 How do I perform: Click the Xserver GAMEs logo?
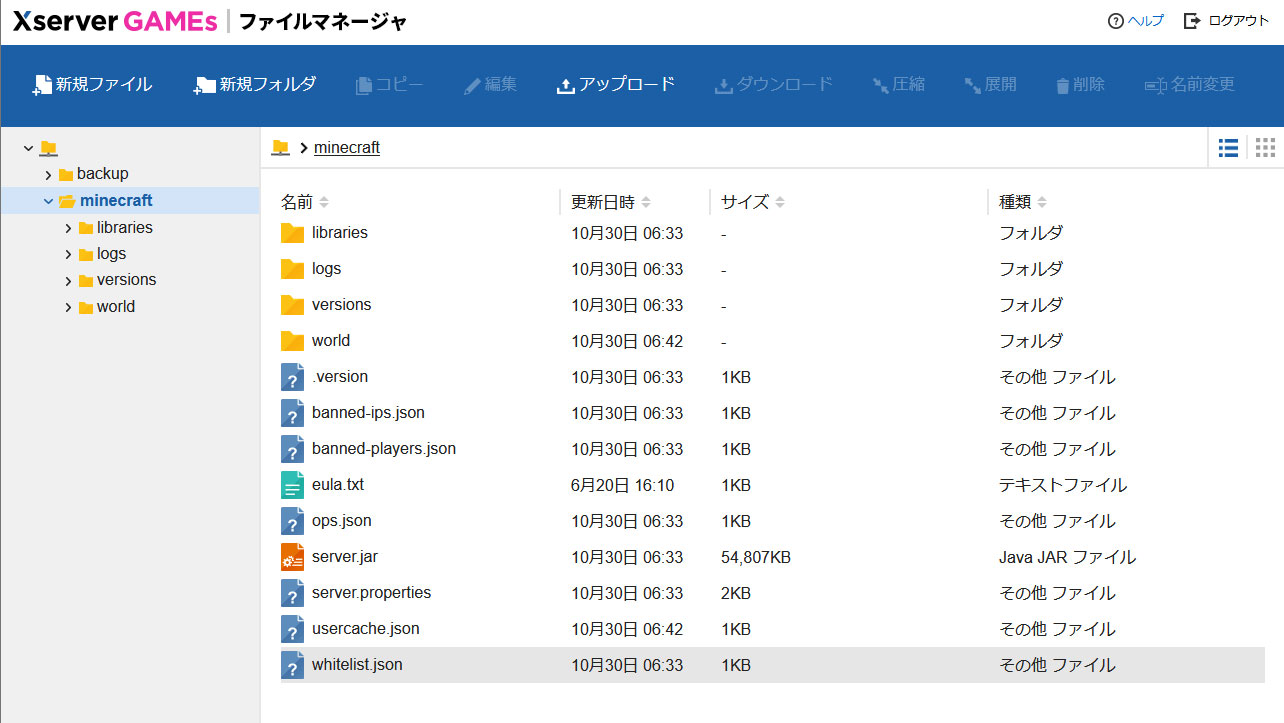click(115, 21)
